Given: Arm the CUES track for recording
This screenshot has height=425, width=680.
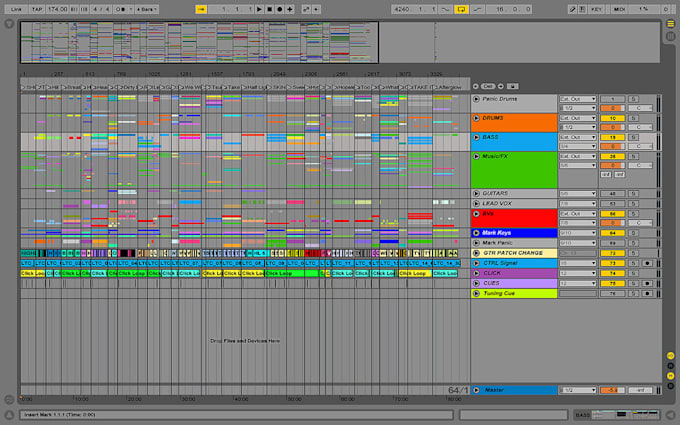Looking at the screenshot, I should [x=647, y=283].
